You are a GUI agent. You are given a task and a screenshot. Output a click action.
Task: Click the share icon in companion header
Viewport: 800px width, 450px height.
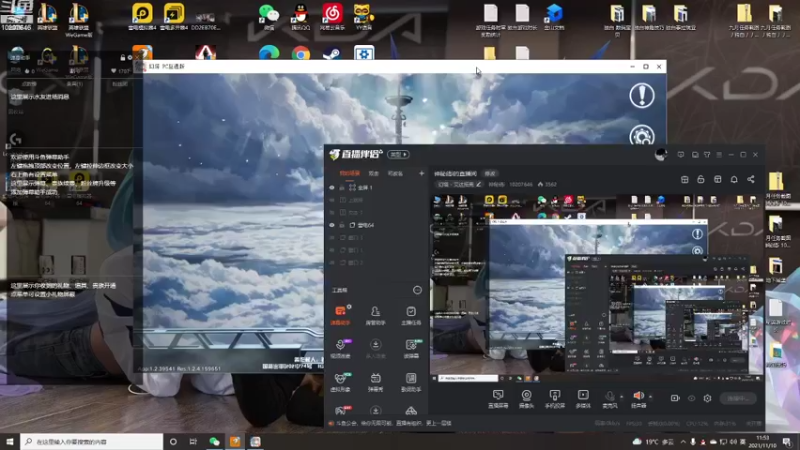coord(751,179)
